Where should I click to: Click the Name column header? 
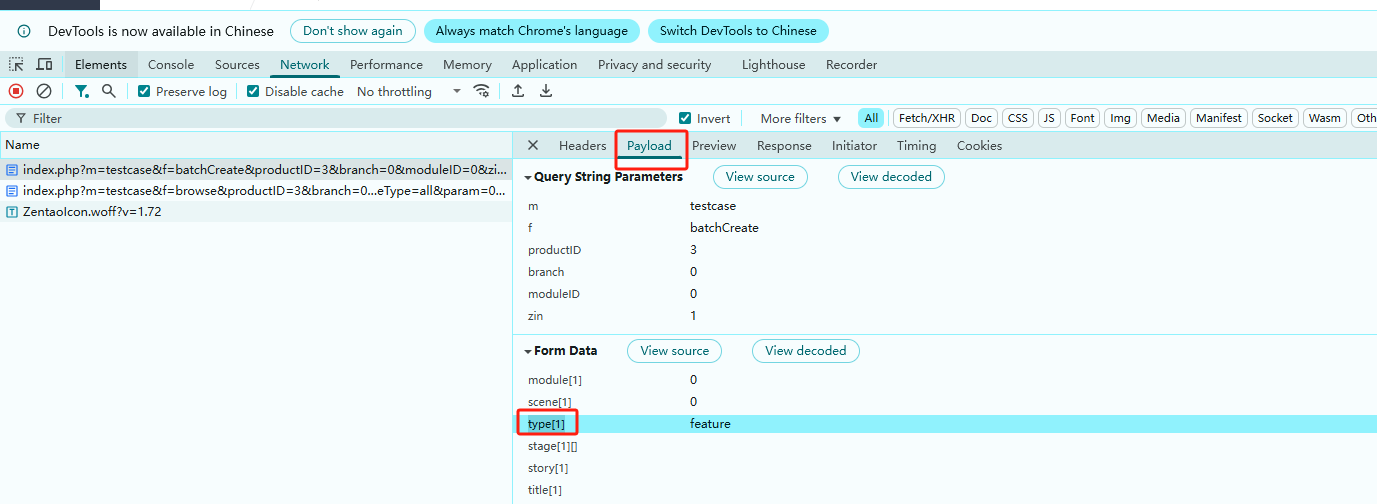pos(256,145)
